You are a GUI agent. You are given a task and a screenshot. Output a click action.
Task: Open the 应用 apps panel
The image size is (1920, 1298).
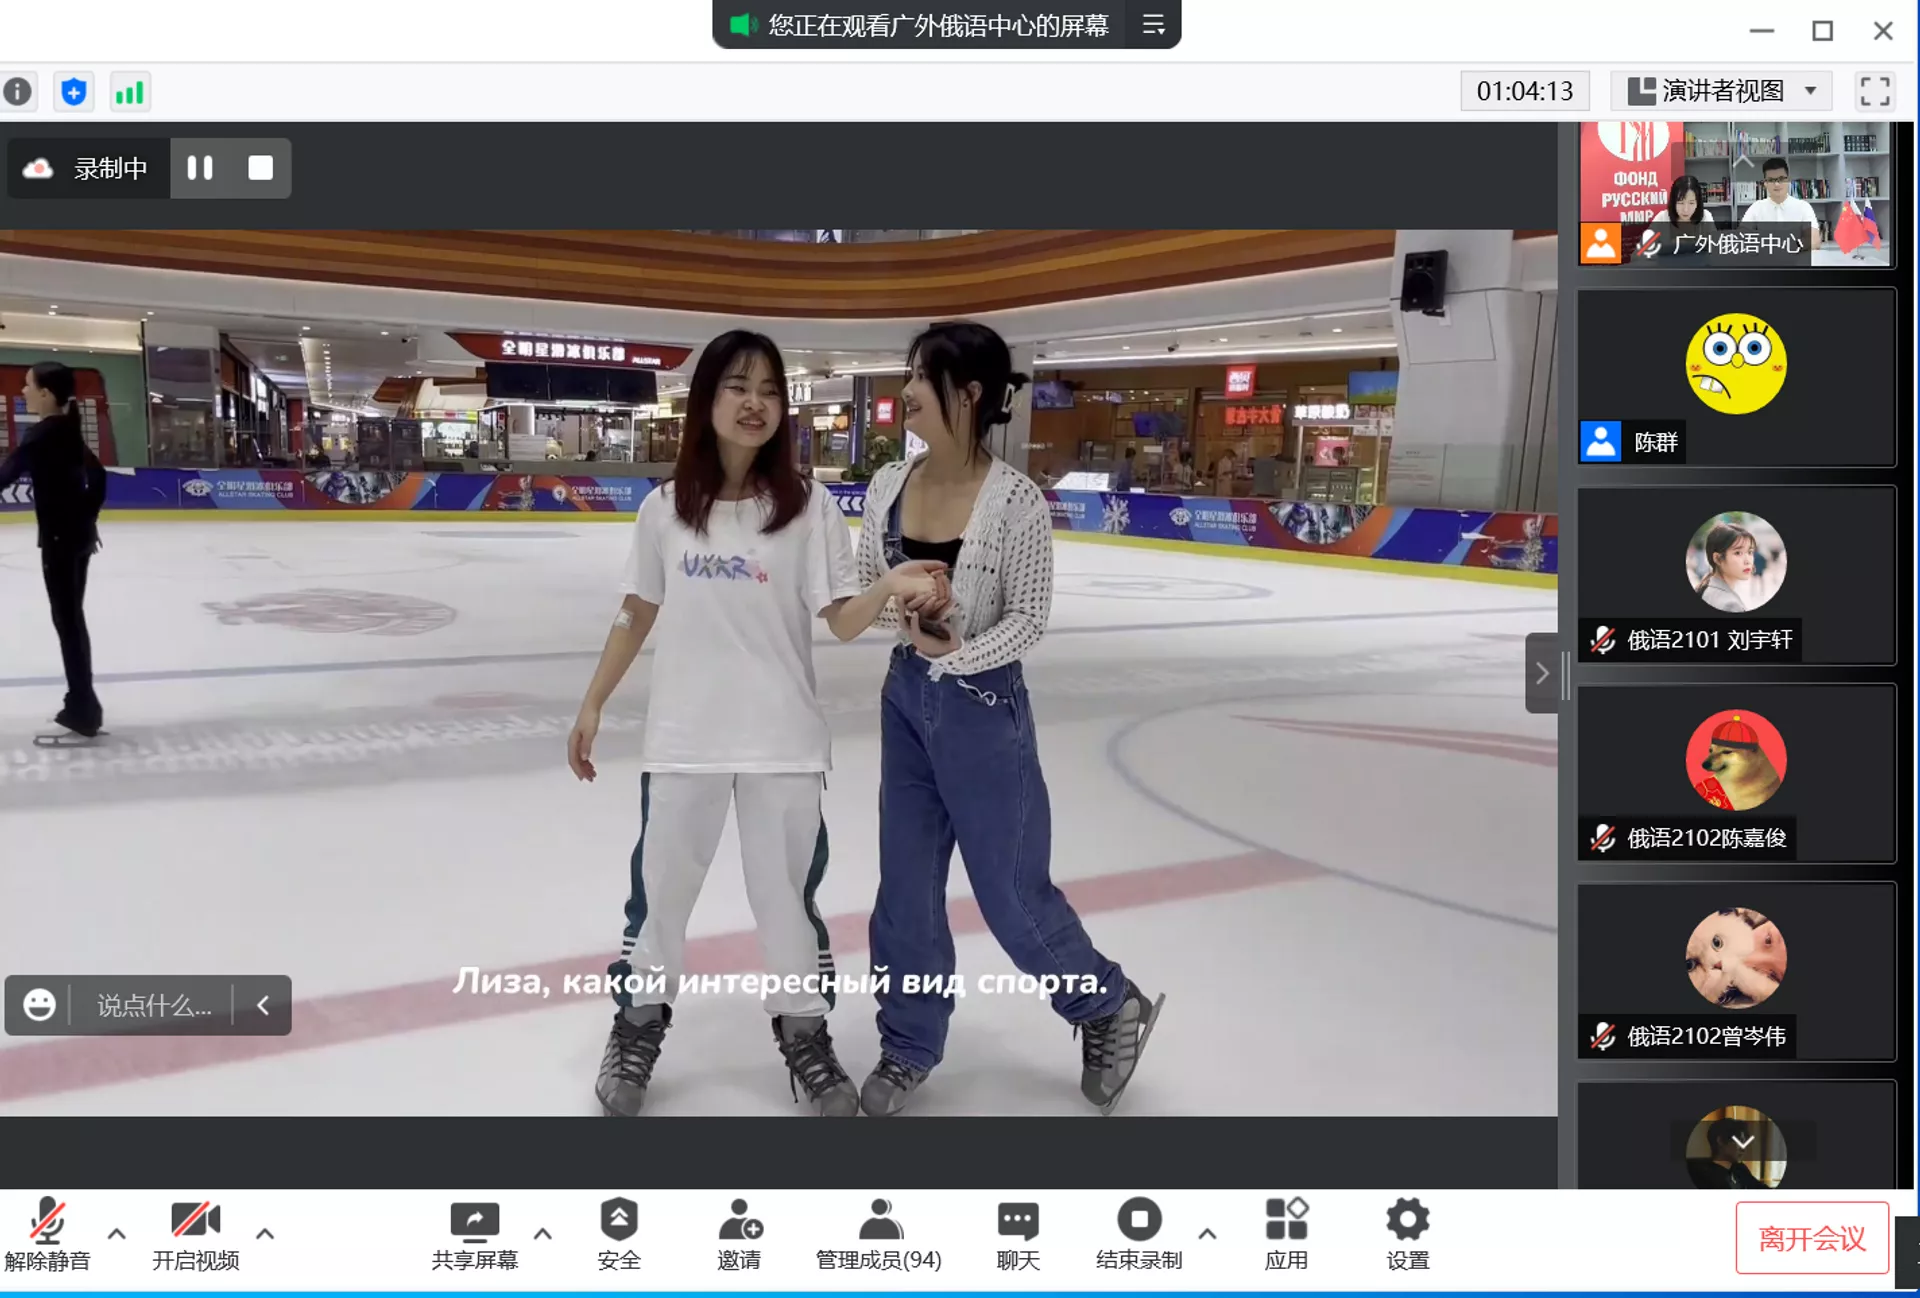tap(1287, 1235)
